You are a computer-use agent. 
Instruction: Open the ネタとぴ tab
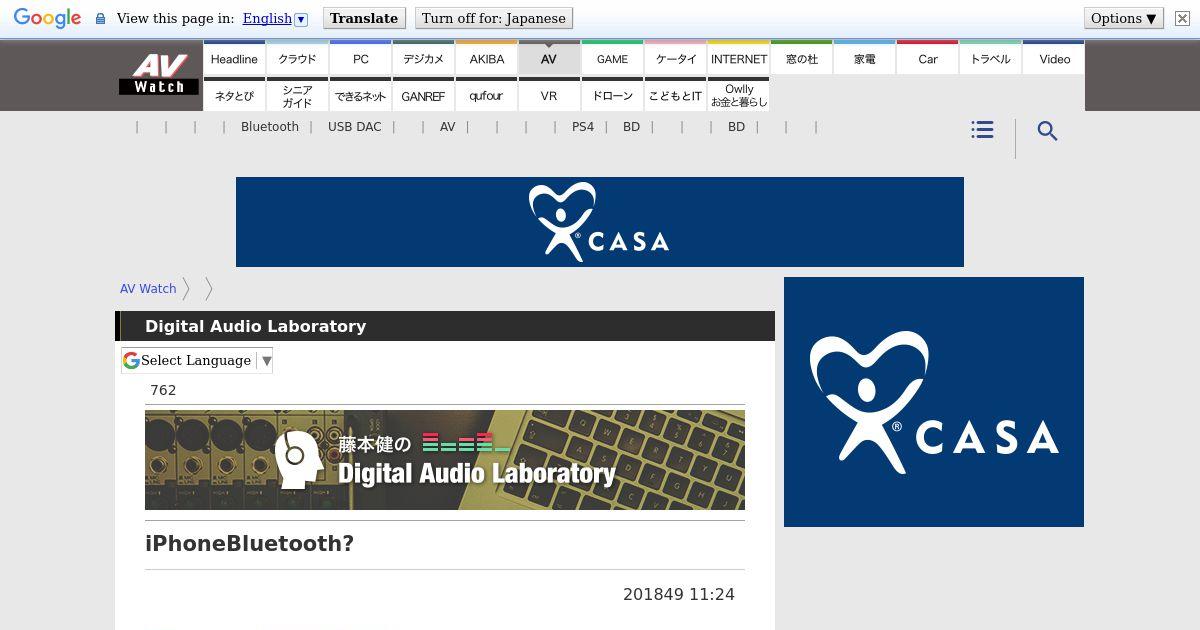234,95
